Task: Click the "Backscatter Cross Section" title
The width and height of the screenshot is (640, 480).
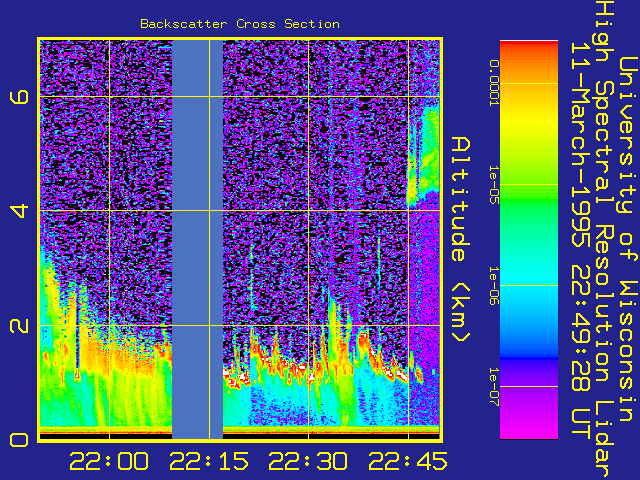Action: tap(240, 24)
